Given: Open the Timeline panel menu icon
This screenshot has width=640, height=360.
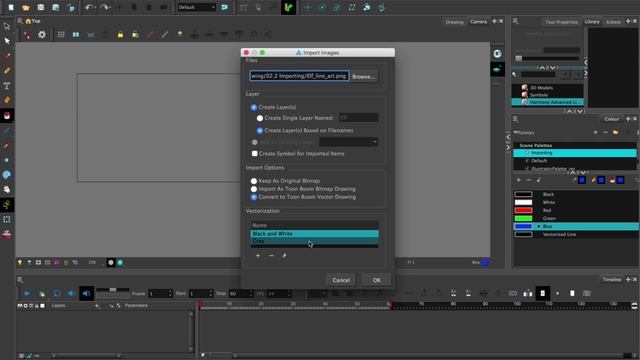Looking at the screenshot, I should coord(20,280).
